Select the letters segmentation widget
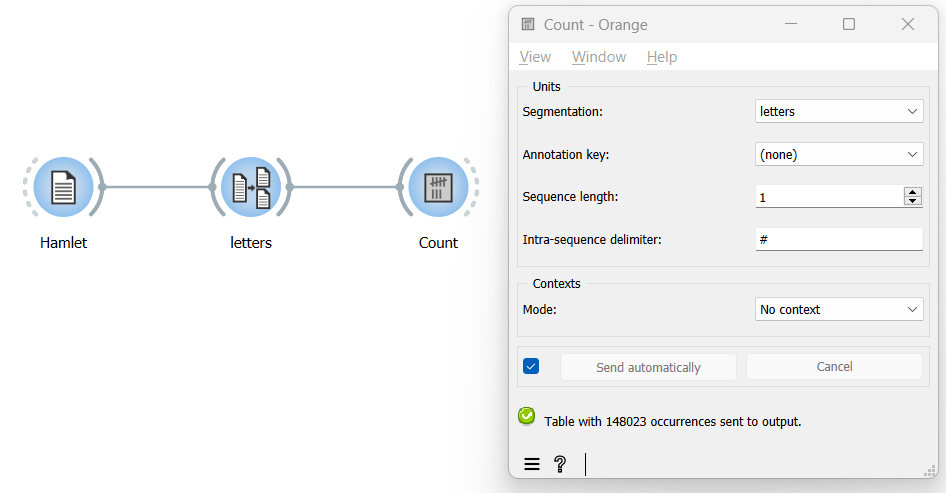 (251, 187)
